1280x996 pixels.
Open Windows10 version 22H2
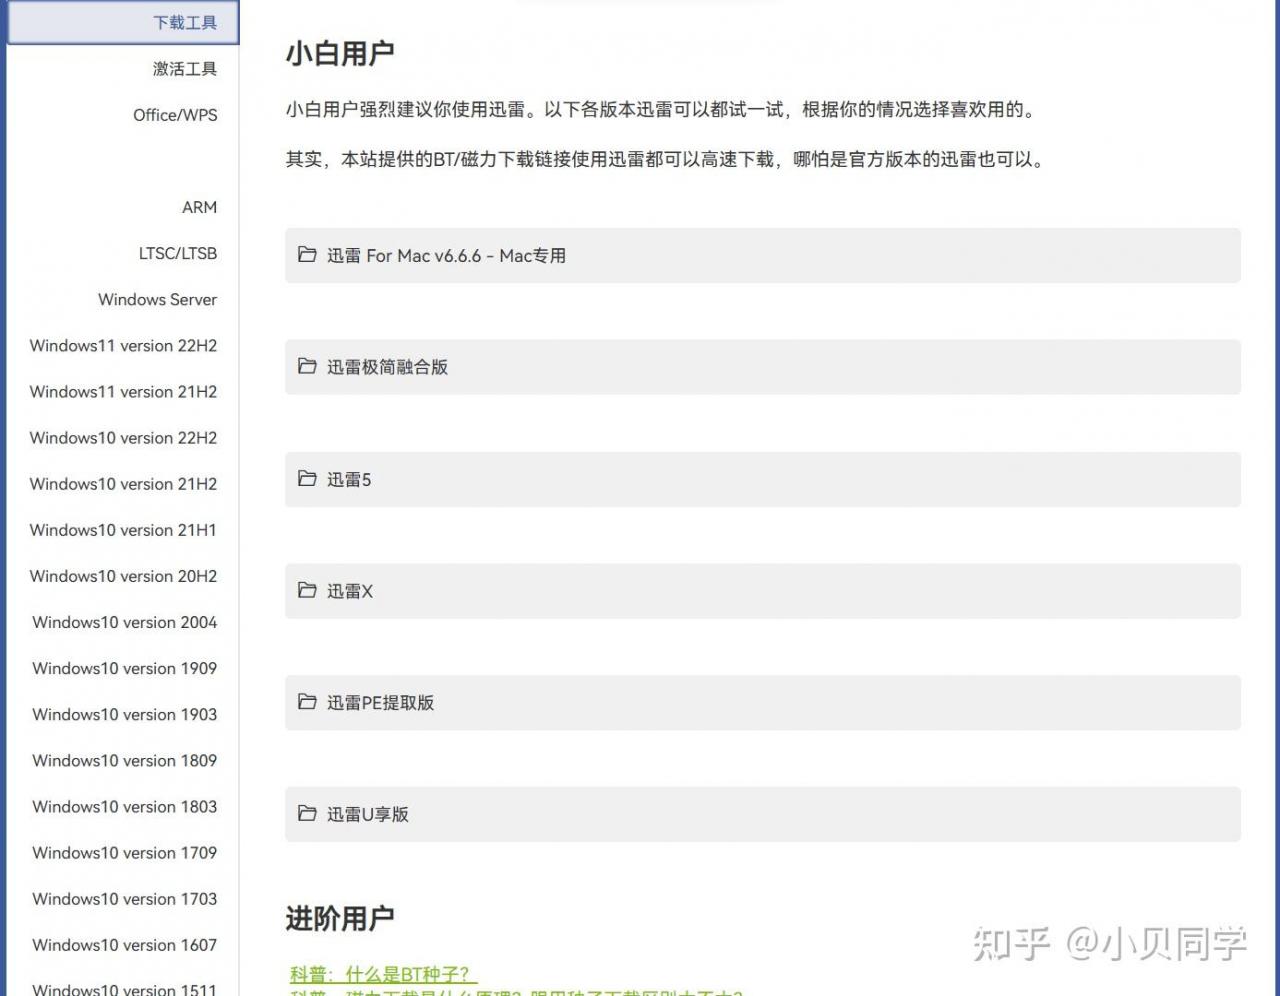pyautogui.click(x=123, y=437)
